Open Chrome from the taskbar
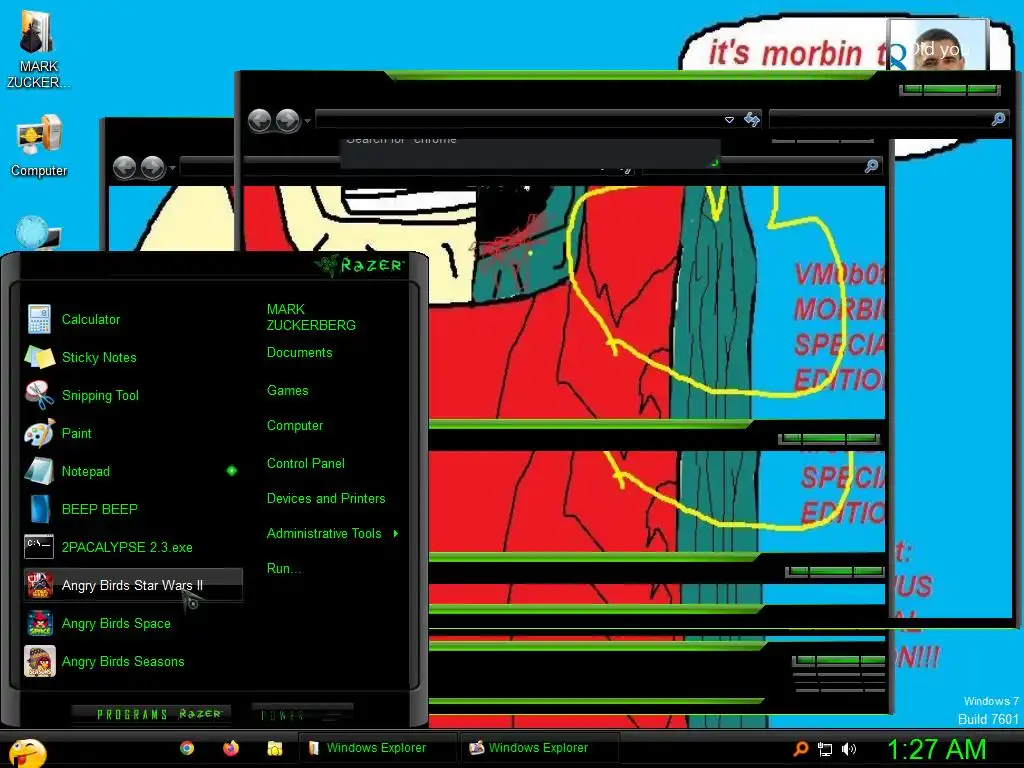 coord(187,748)
